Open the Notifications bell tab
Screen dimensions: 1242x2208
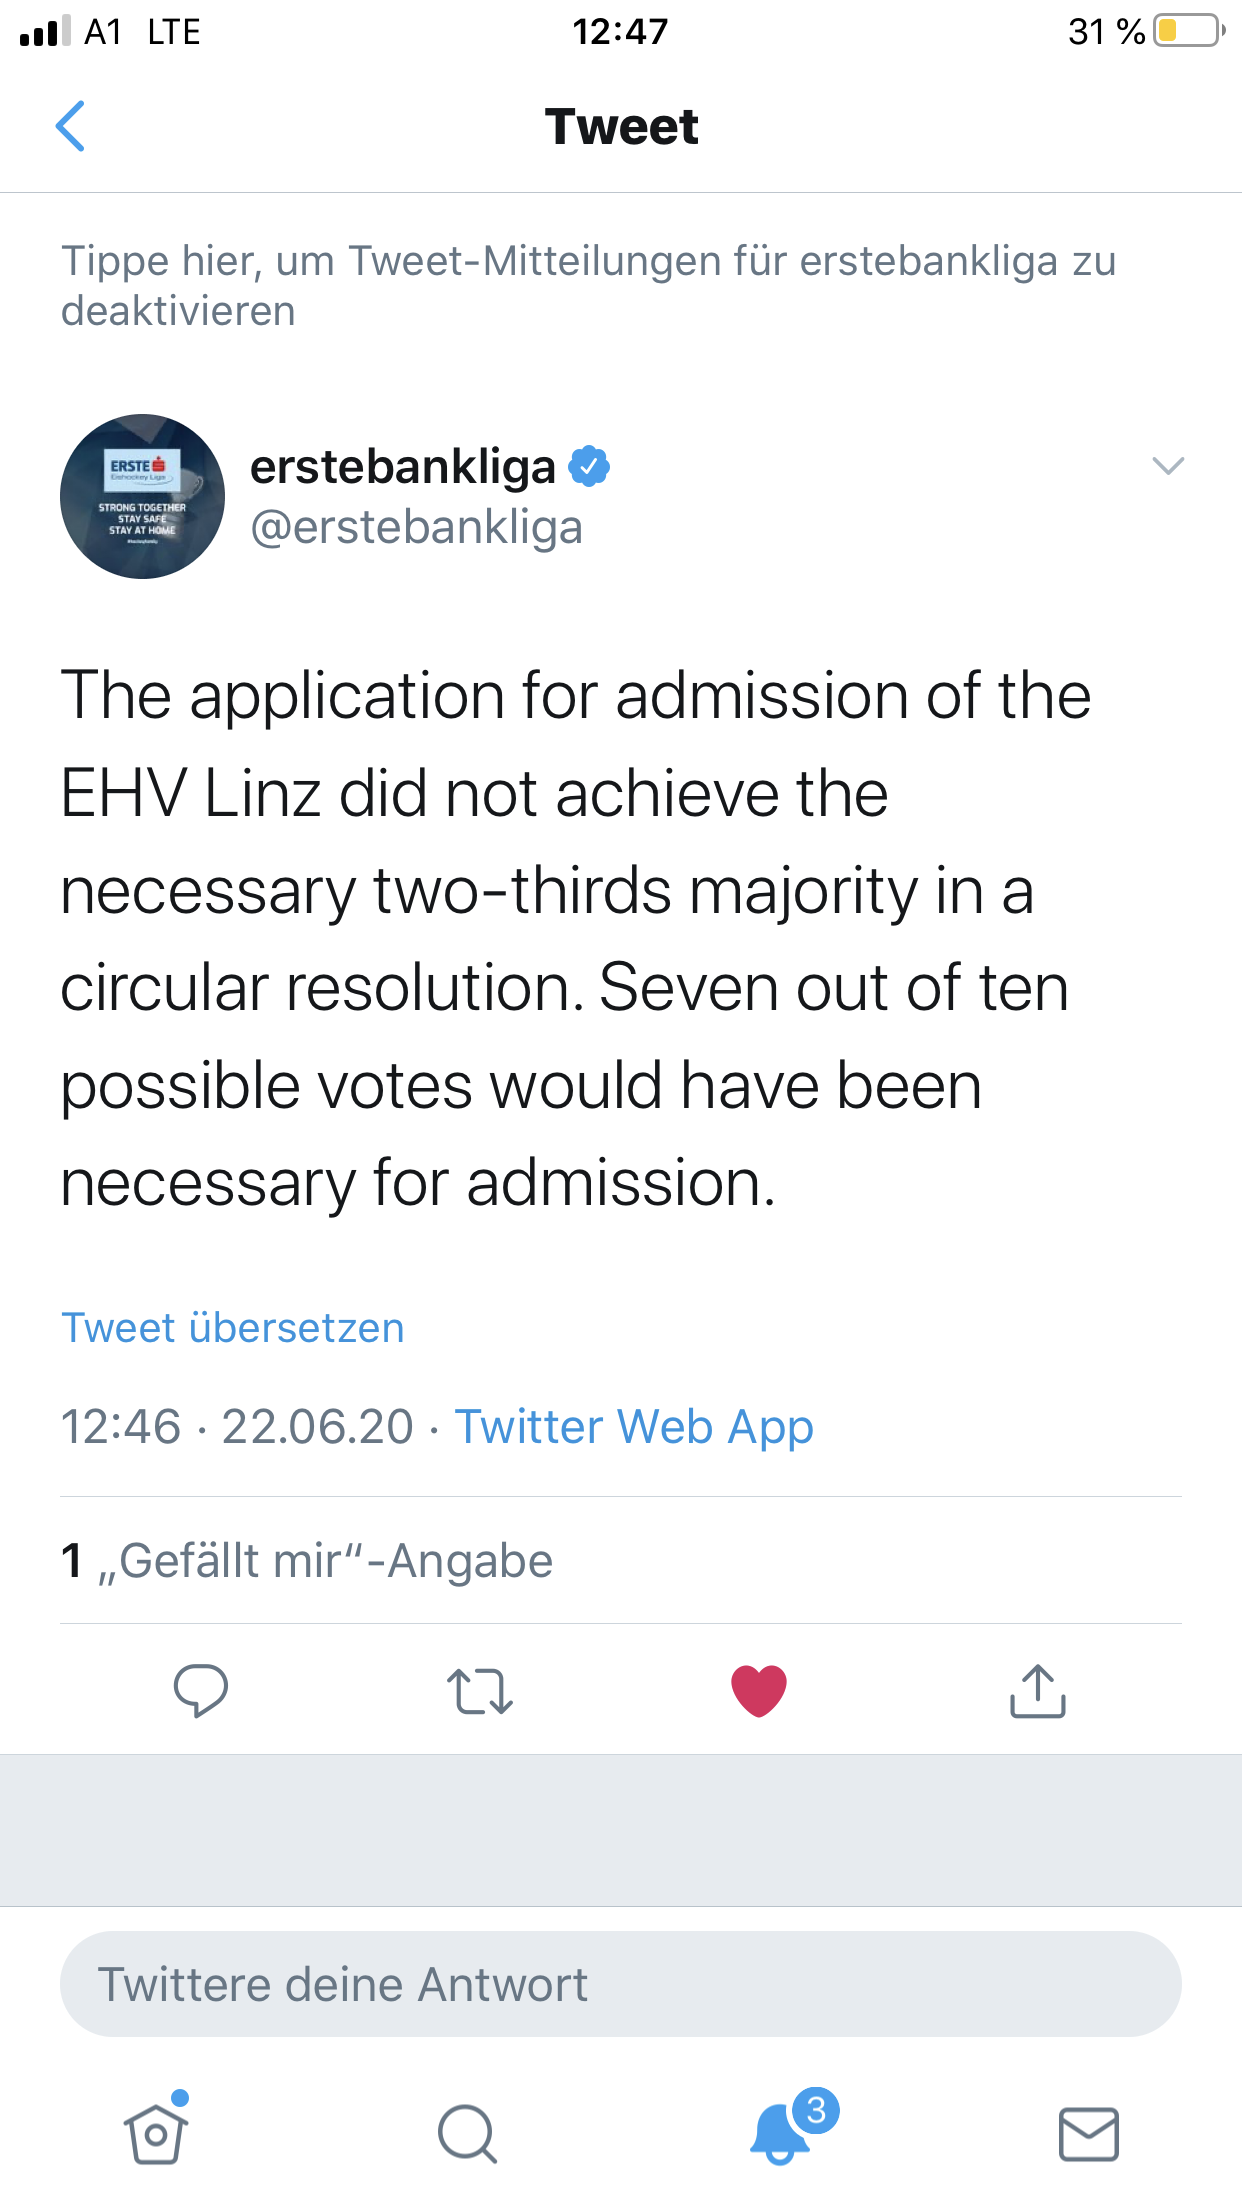click(x=780, y=2132)
